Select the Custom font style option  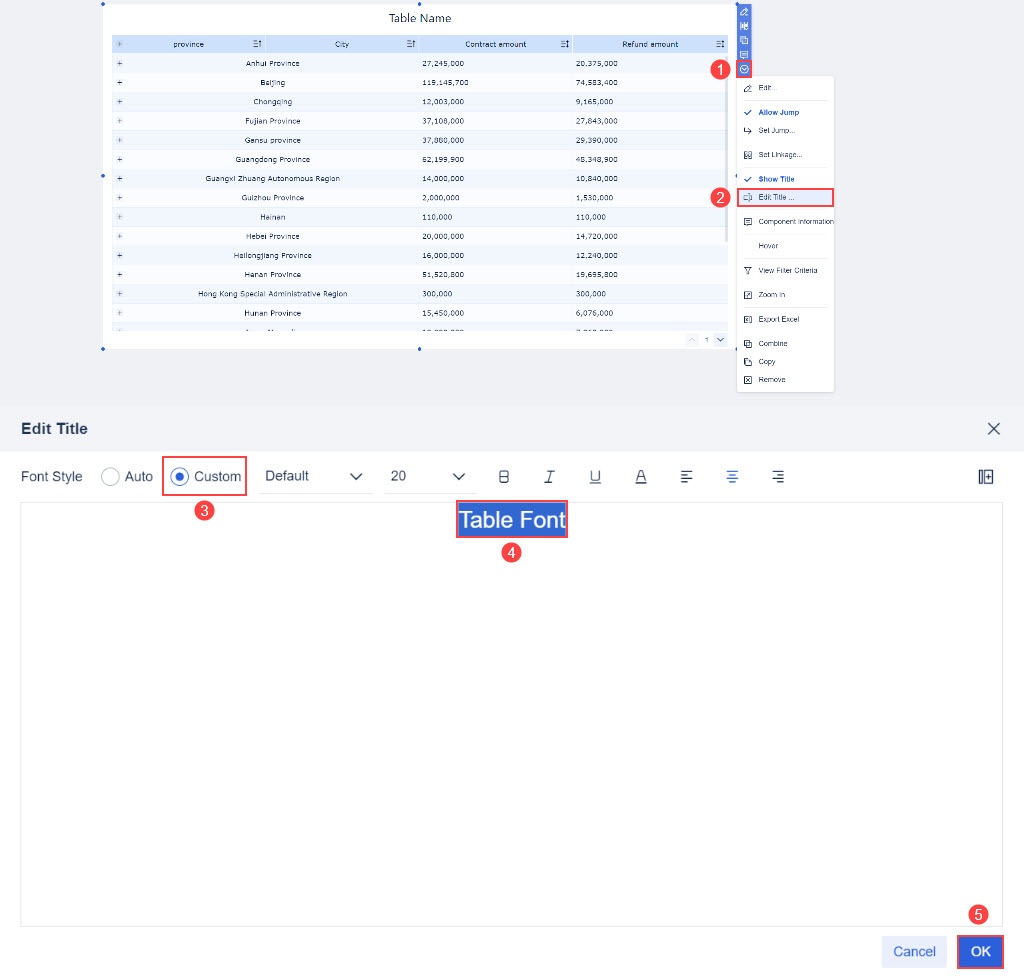click(x=178, y=476)
